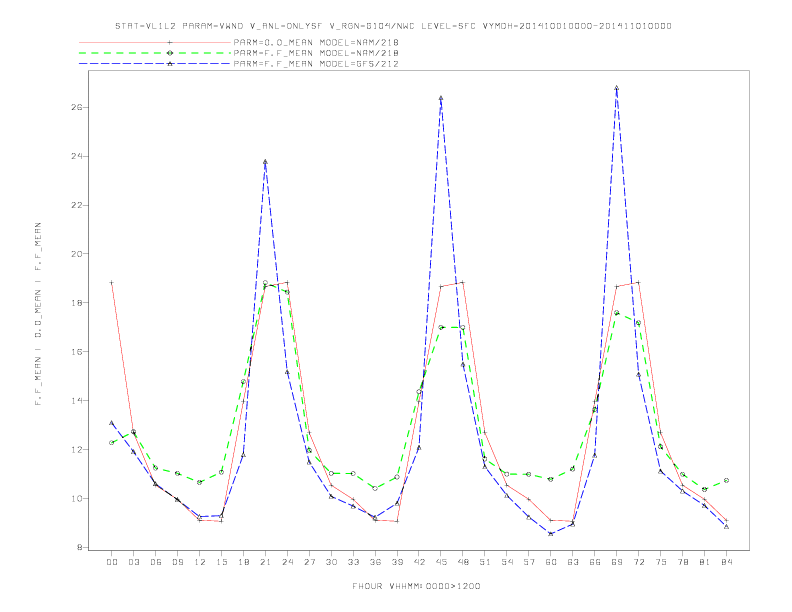The image size is (792, 612).
Task: Click x-axis tick label 00
Action: [x=112, y=562]
